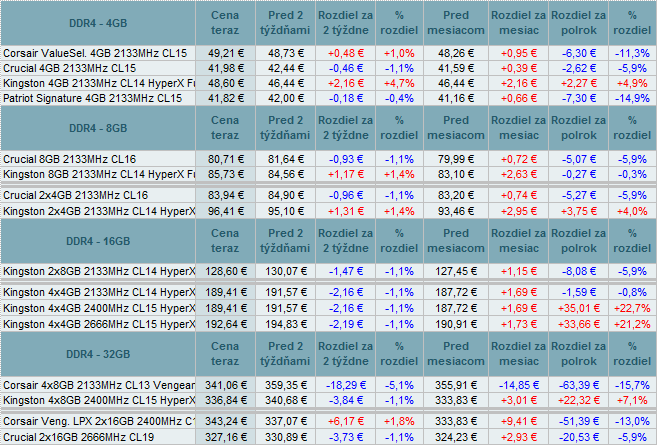The height and width of the screenshot is (445, 657).
Task: Click the Kingston 4x4GB 2666MHz CL15 HyperX name
Action: [x=99, y=324]
